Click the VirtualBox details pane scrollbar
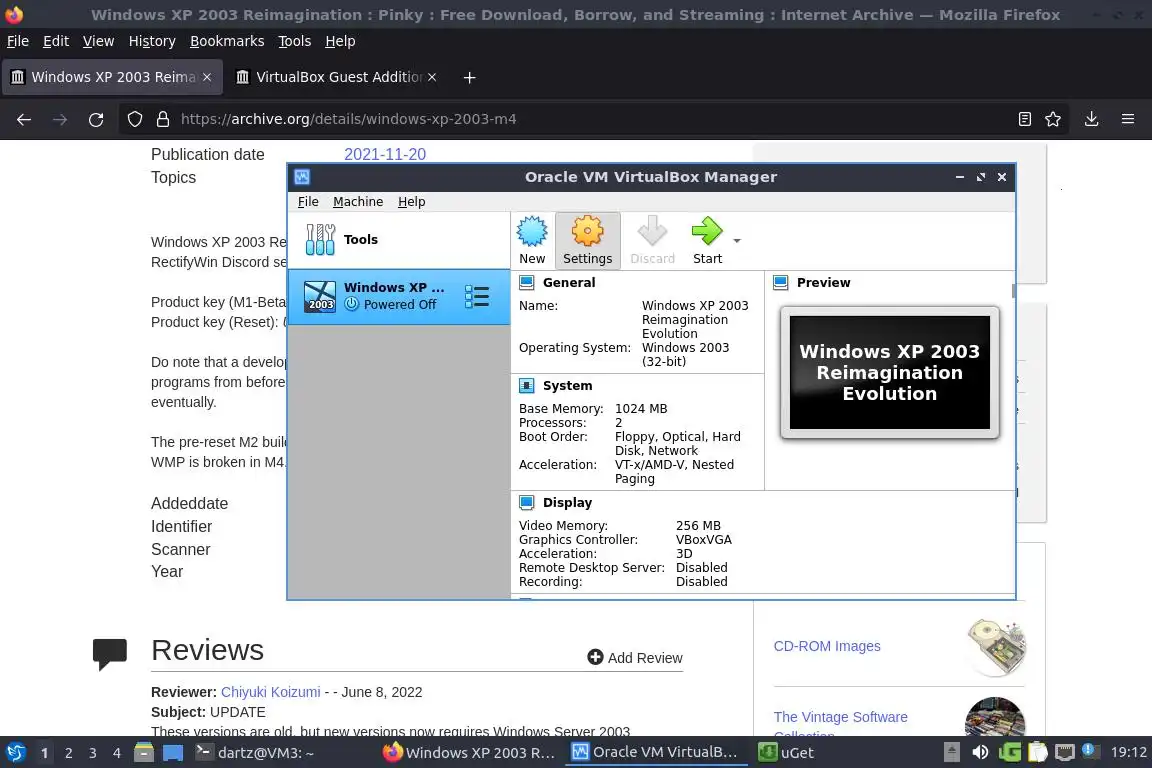Viewport: 1152px width, 768px height. click(1014, 291)
